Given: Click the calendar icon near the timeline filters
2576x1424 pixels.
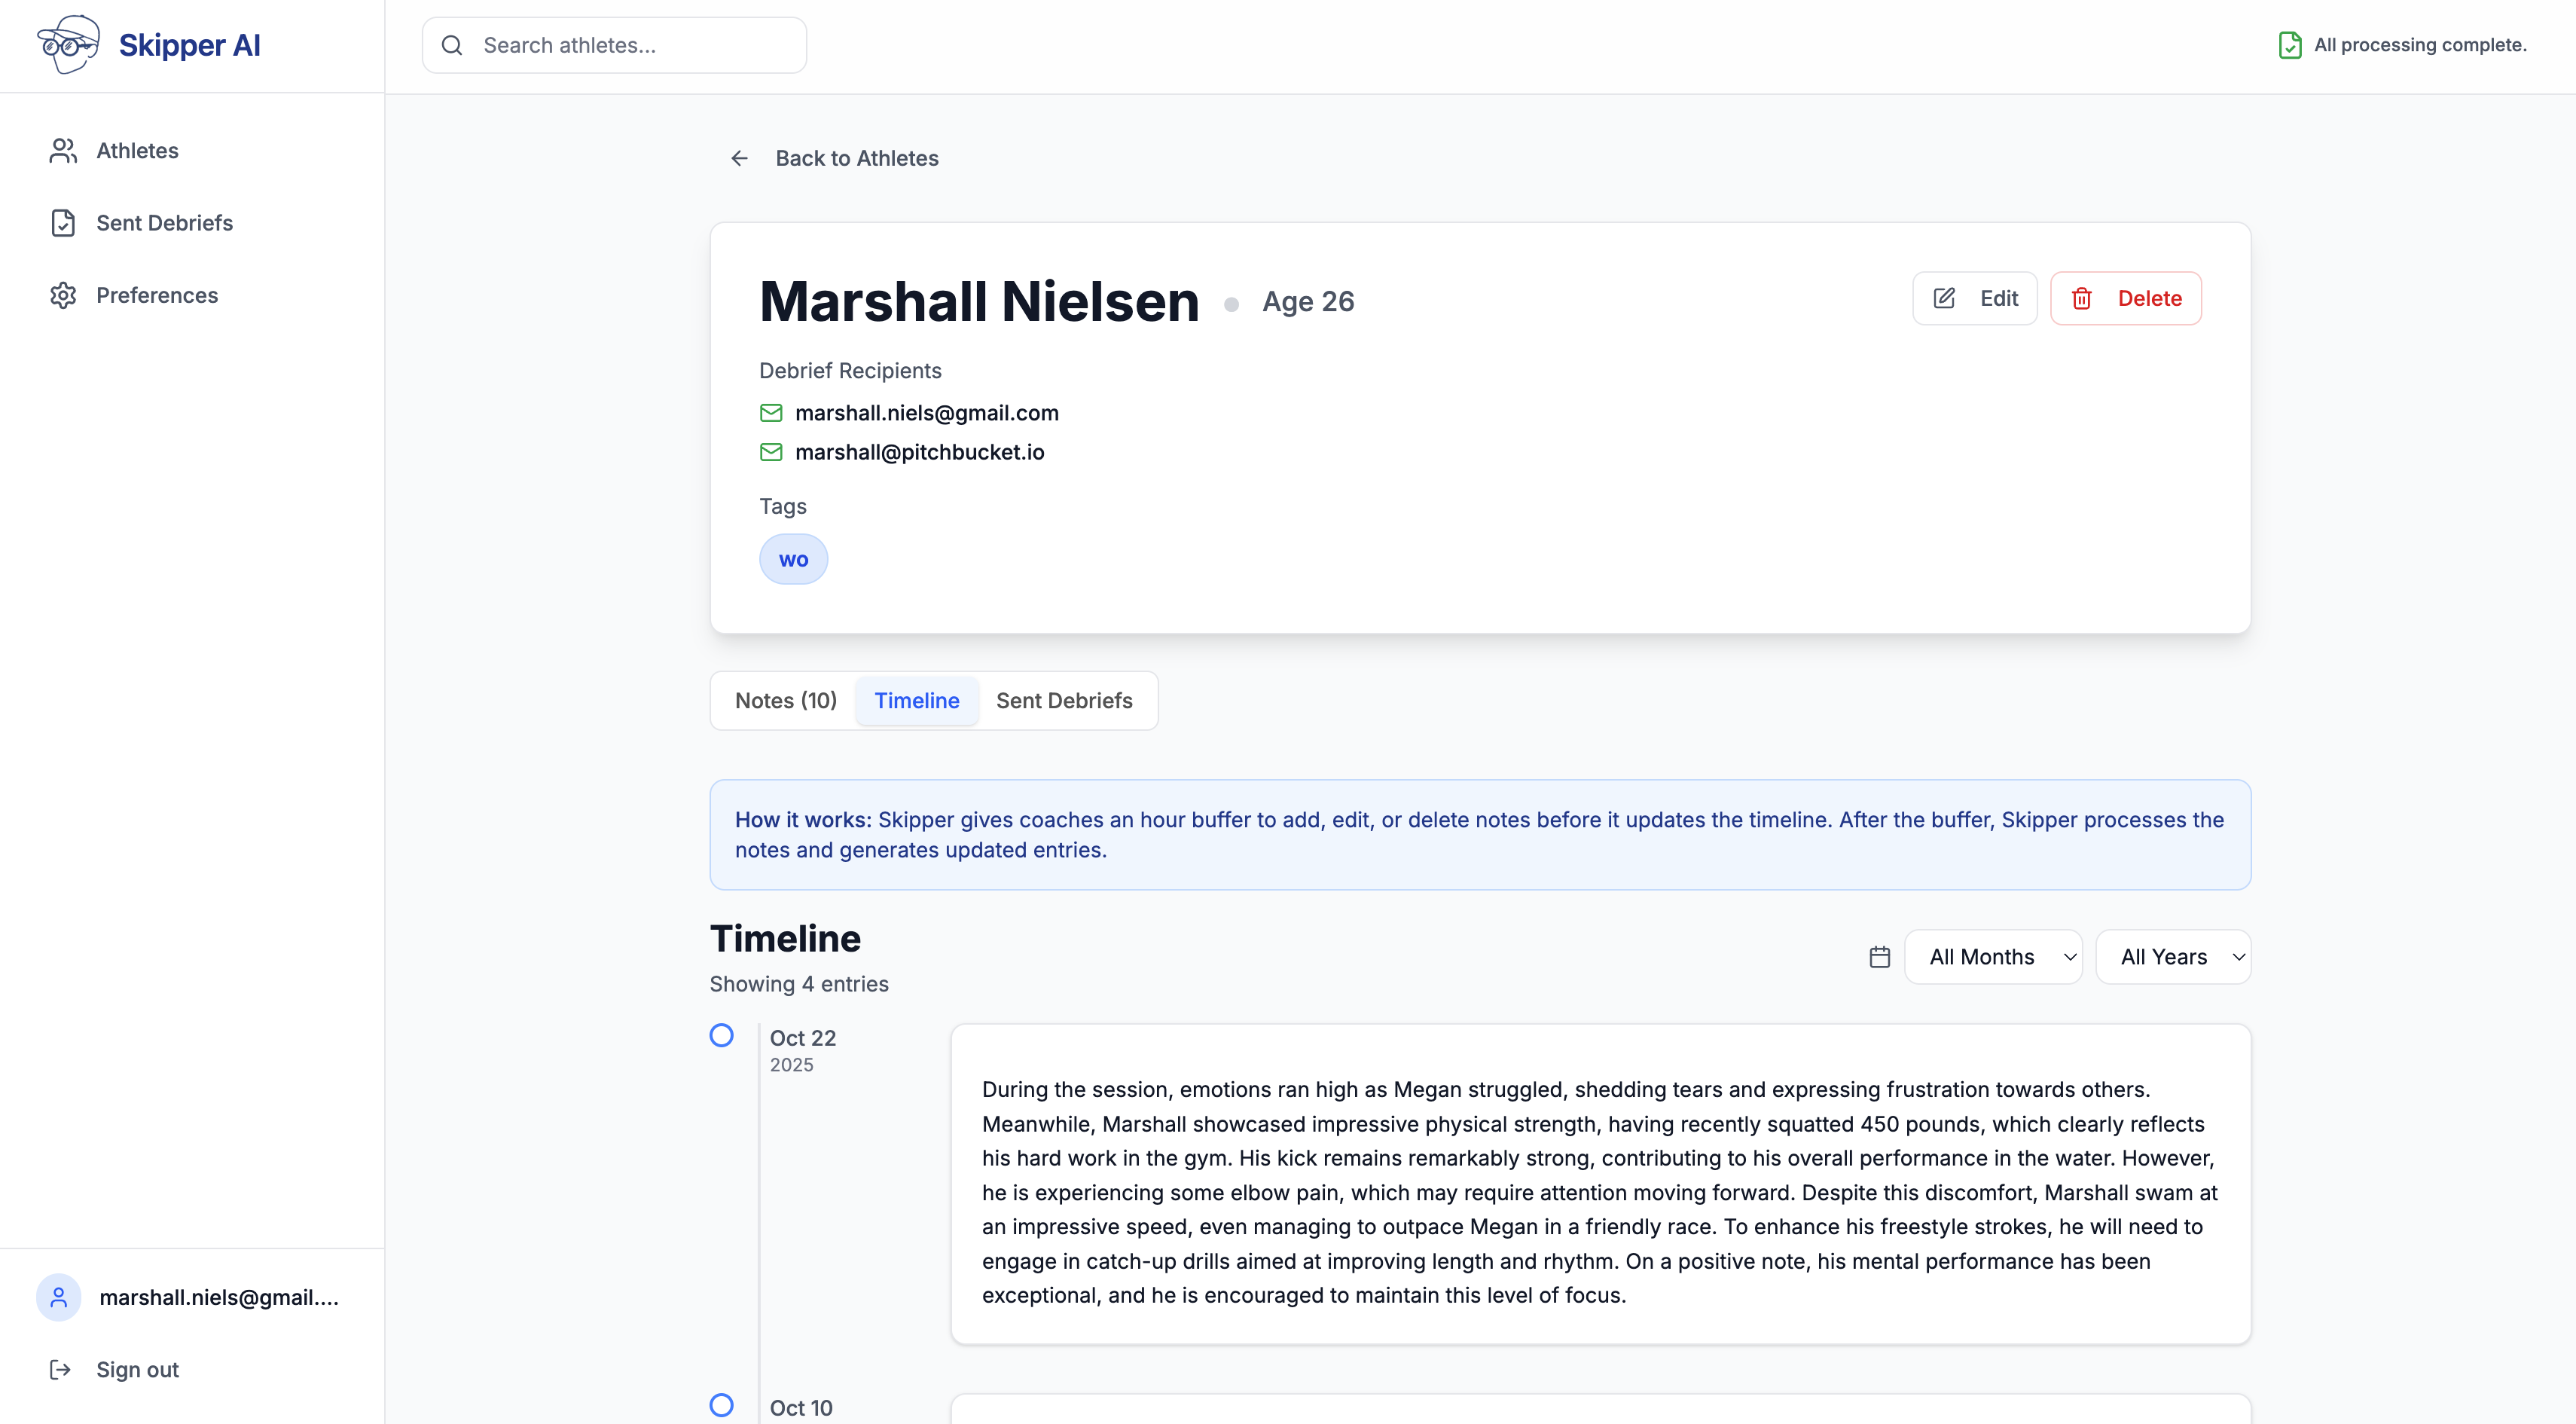Looking at the screenshot, I should click(1879, 956).
